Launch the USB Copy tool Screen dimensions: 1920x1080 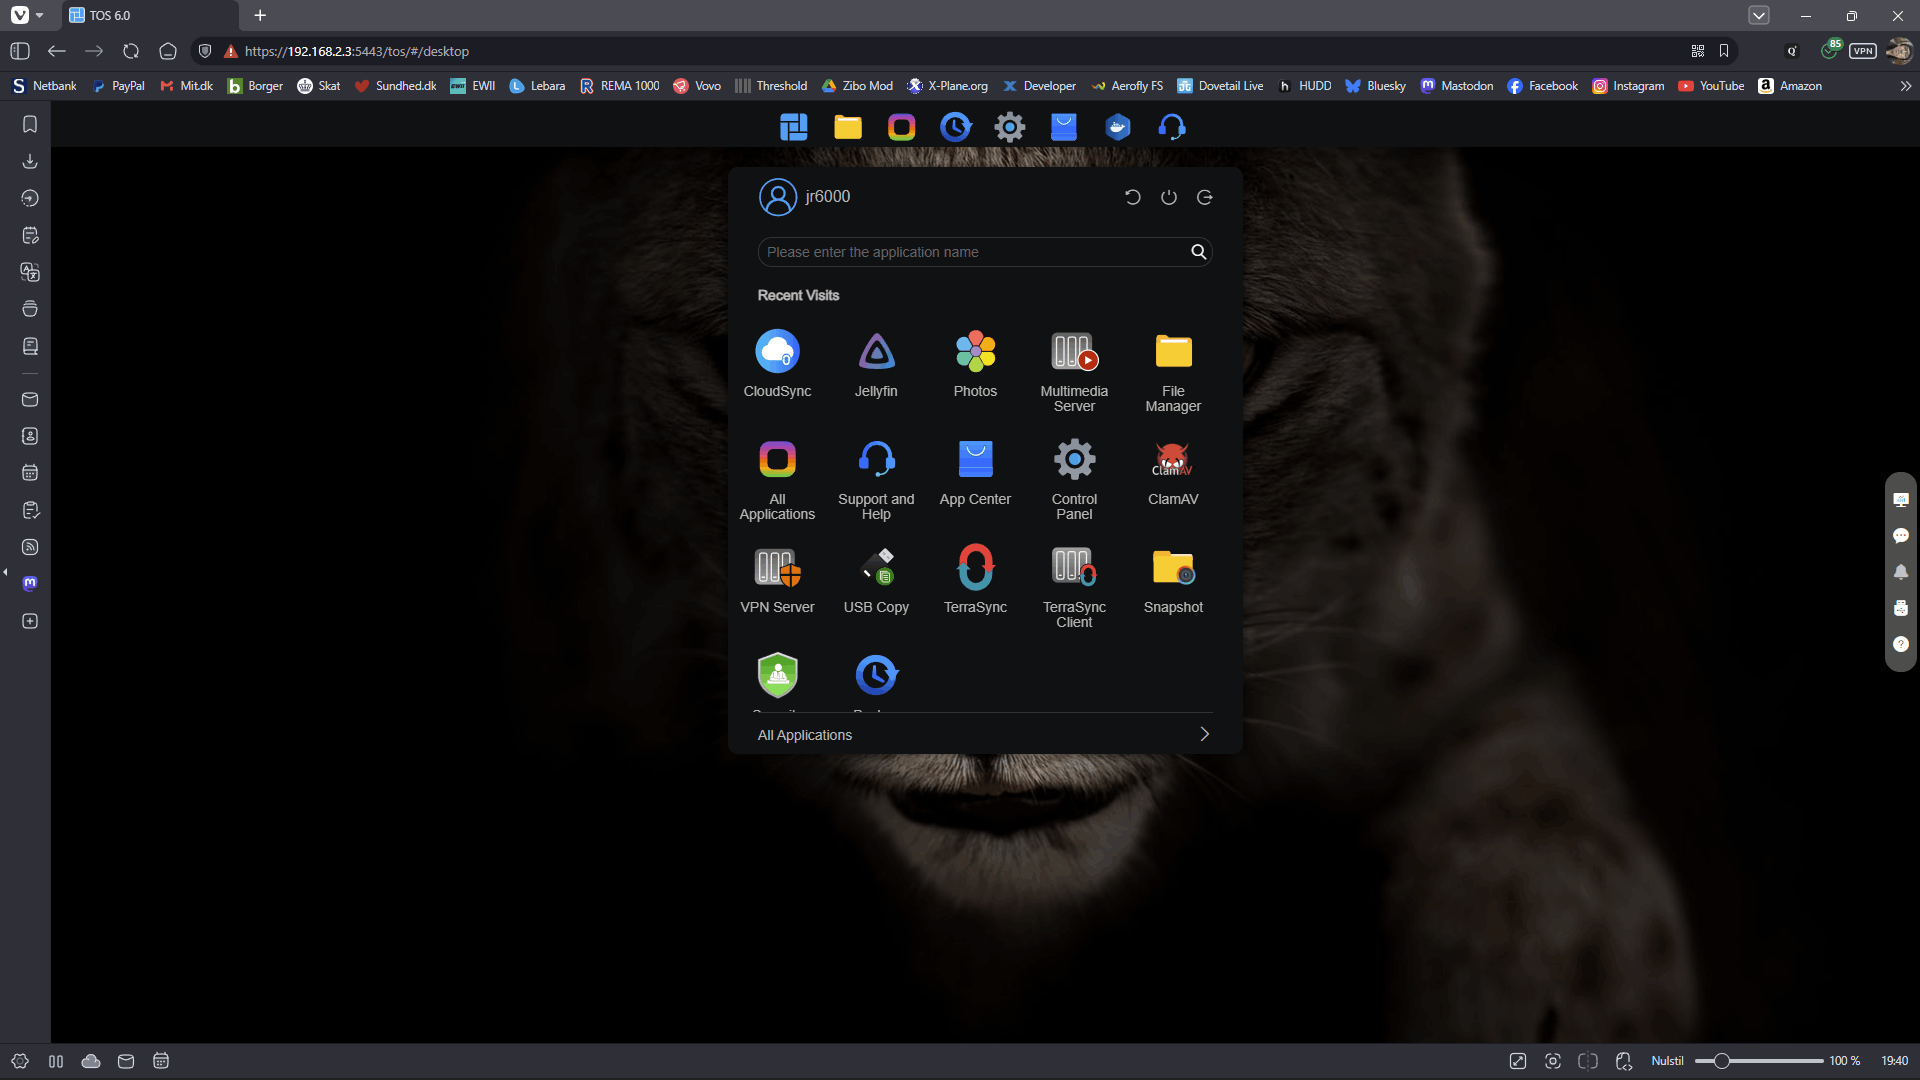tap(876, 578)
